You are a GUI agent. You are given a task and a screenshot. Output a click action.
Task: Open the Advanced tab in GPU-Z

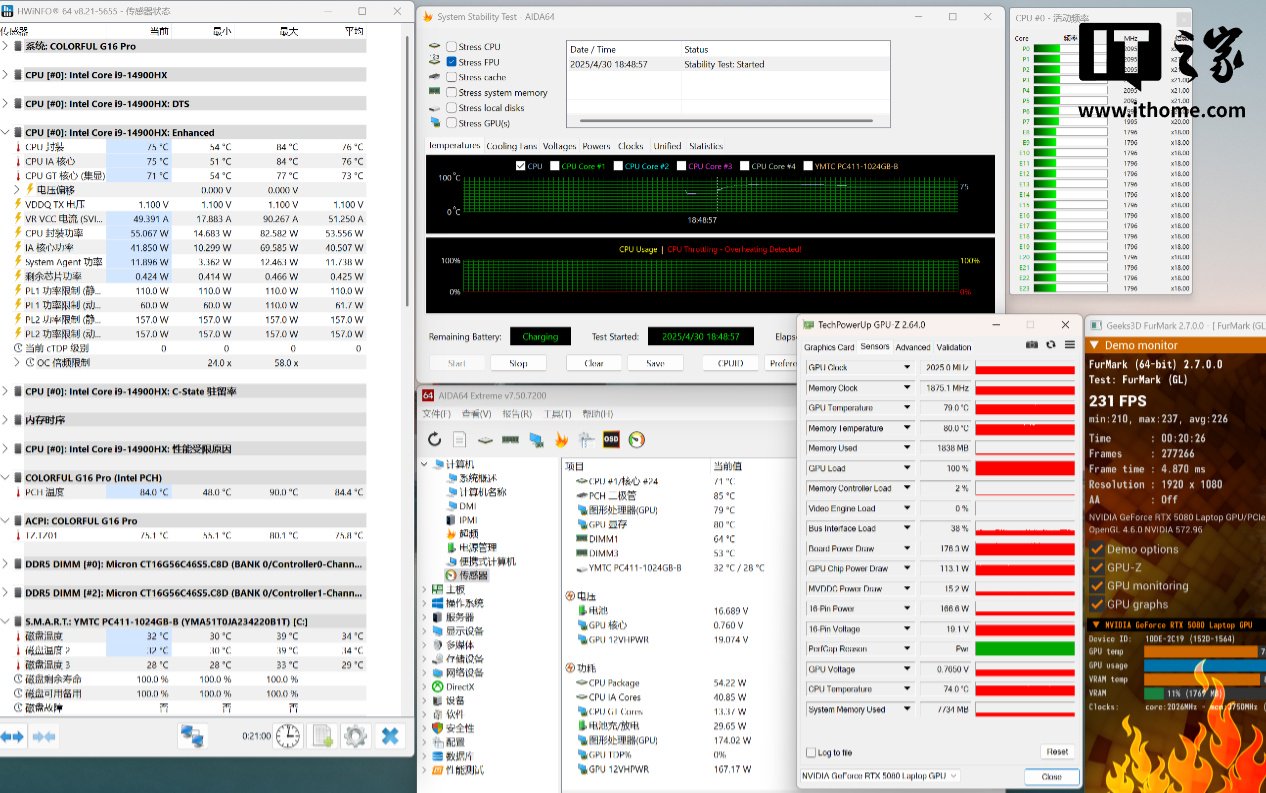[x=912, y=347]
